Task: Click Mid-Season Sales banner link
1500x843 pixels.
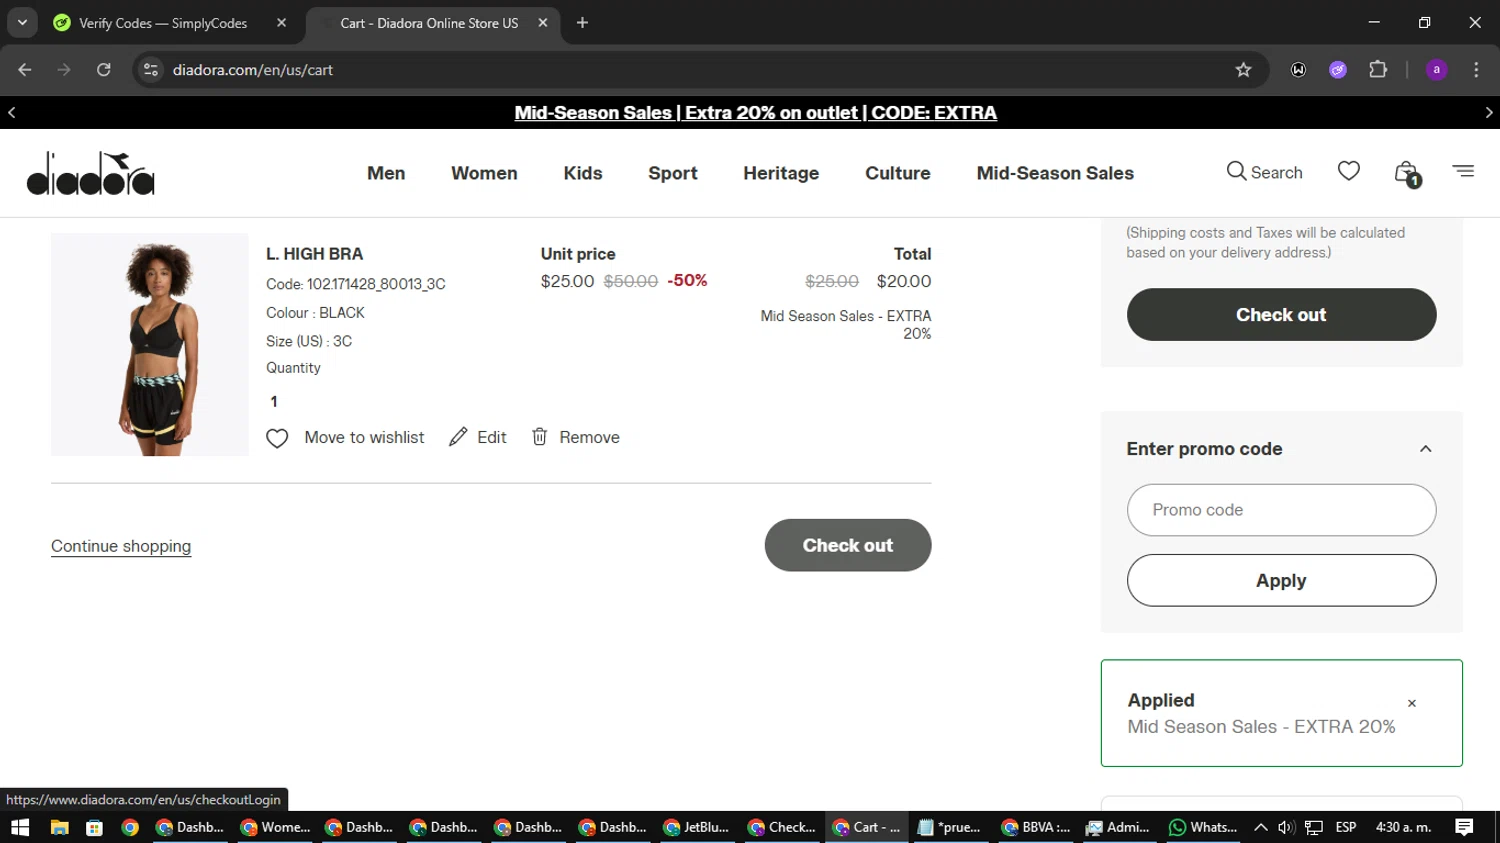Action: tap(756, 113)
